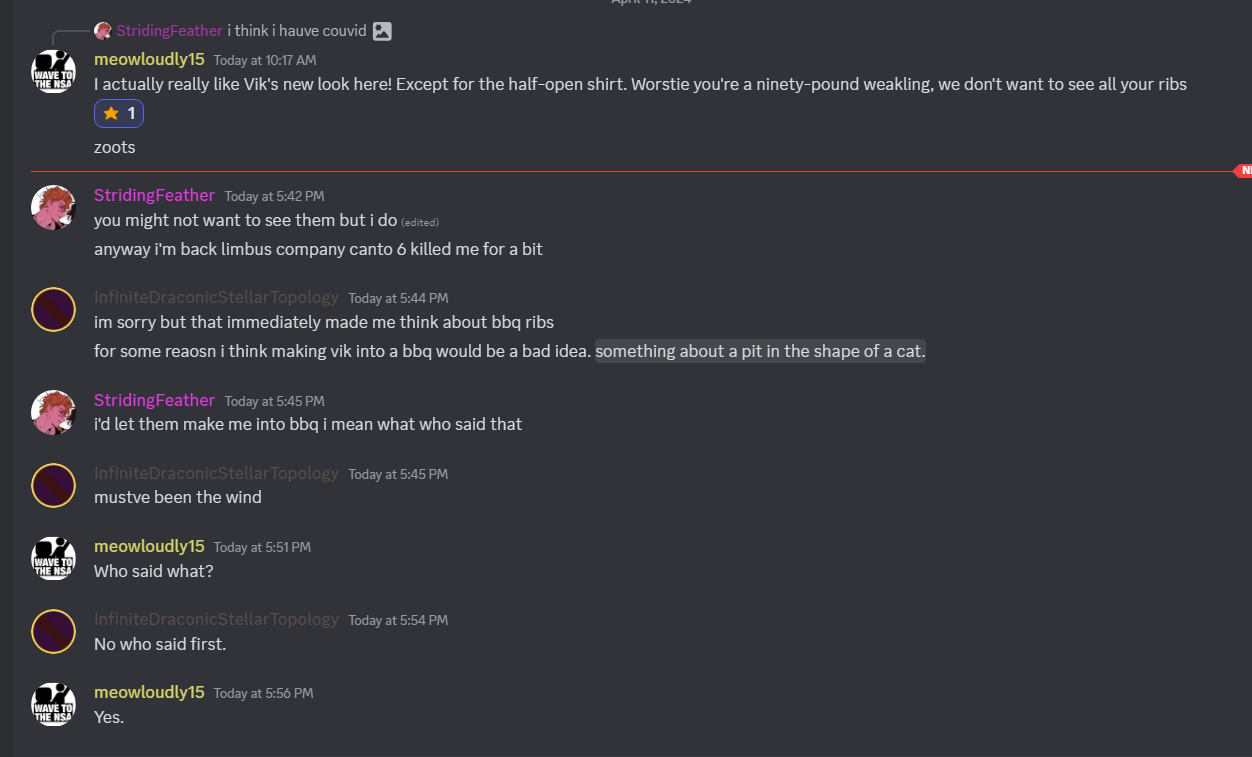Click the StridingFeather username at 5:42 PM

pos(154,195)
